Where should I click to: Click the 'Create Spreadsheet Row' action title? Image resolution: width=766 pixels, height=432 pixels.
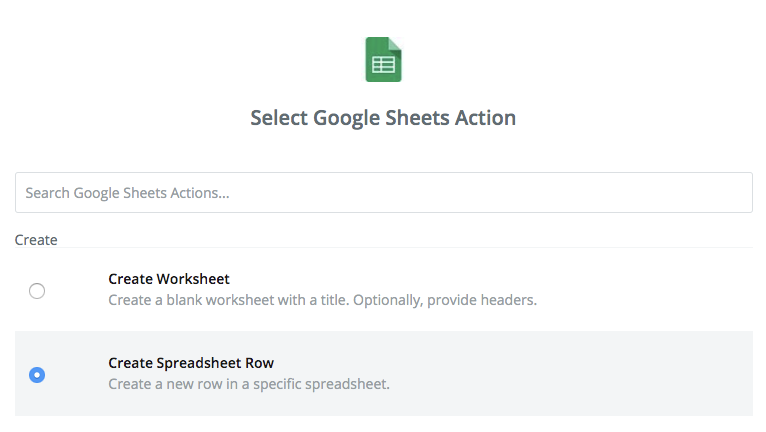(191, 363)
